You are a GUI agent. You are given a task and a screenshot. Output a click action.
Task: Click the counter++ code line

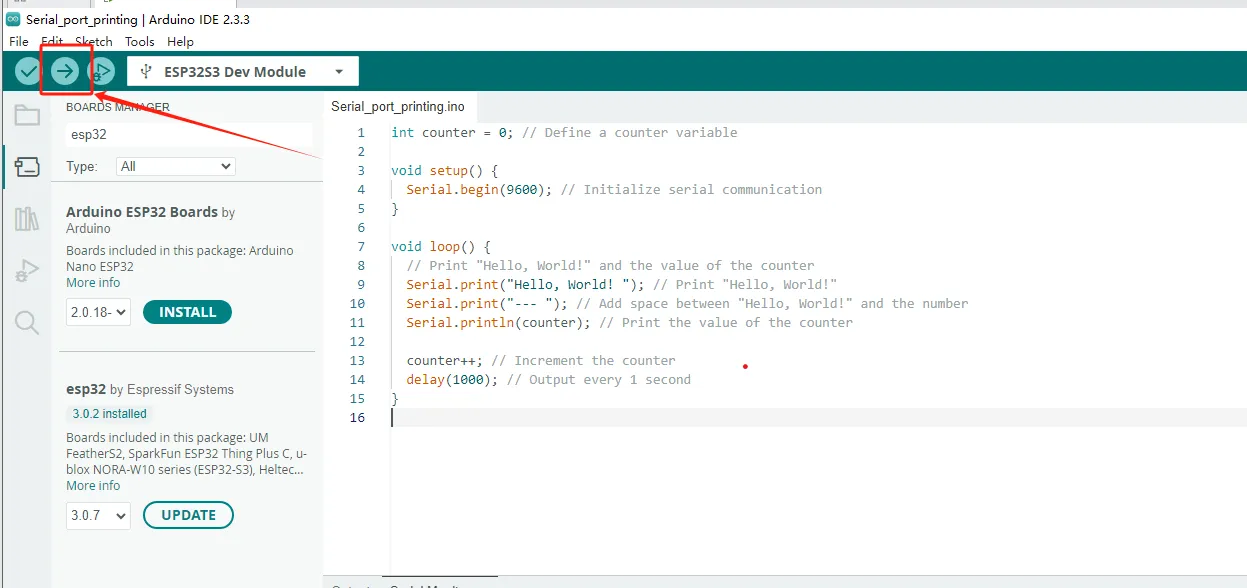coord(541,360)
